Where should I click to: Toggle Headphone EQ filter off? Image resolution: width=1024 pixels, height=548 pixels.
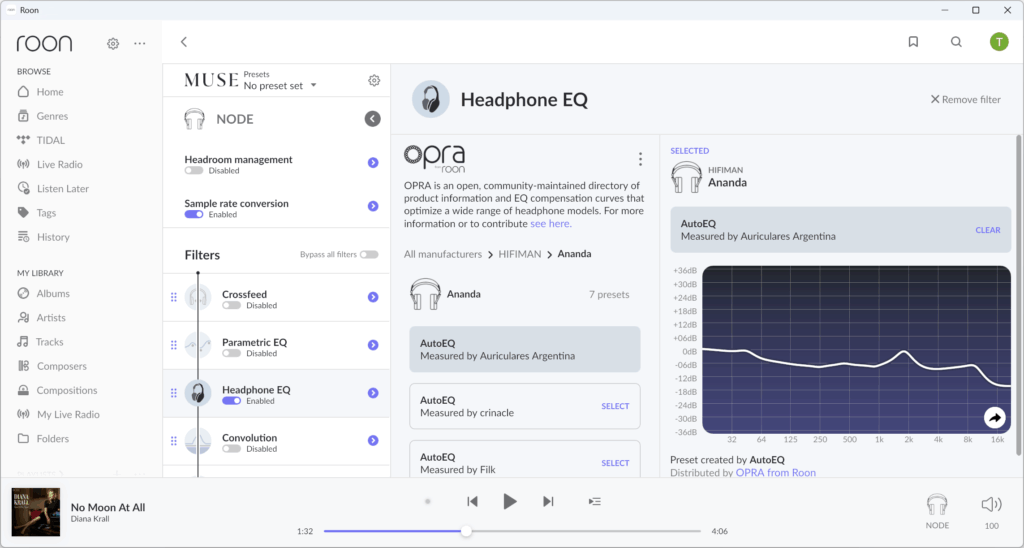click(231, 401)
